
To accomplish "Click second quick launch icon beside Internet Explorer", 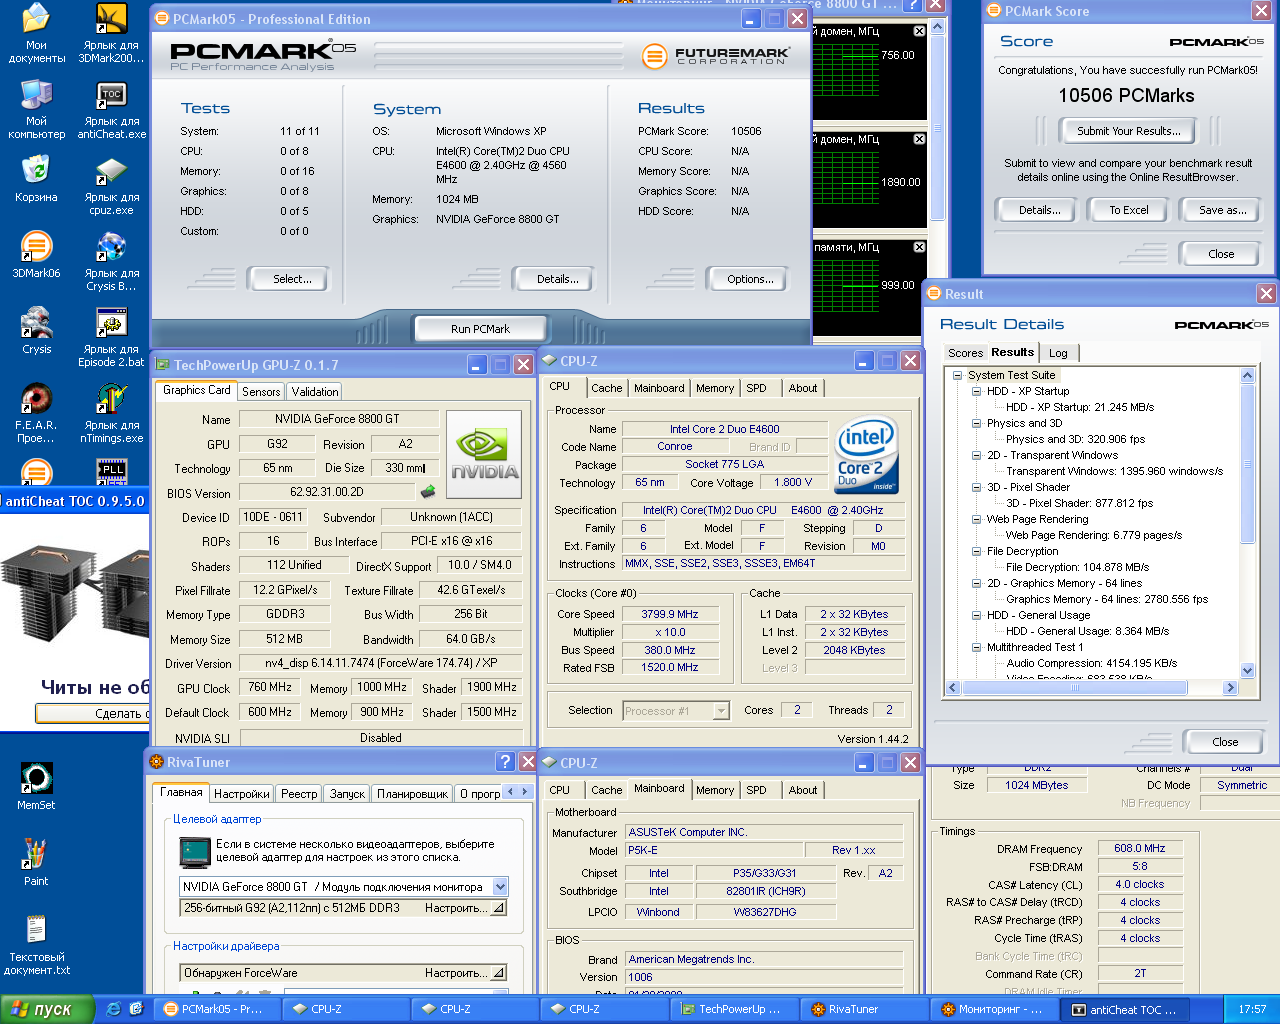I will [x=136, y=1009].
